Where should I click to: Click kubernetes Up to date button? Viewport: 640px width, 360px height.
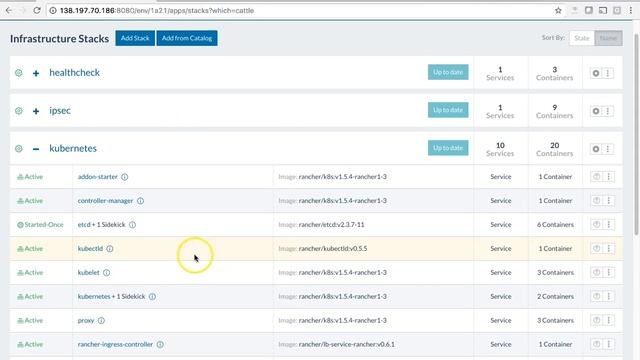click(448, 148)
